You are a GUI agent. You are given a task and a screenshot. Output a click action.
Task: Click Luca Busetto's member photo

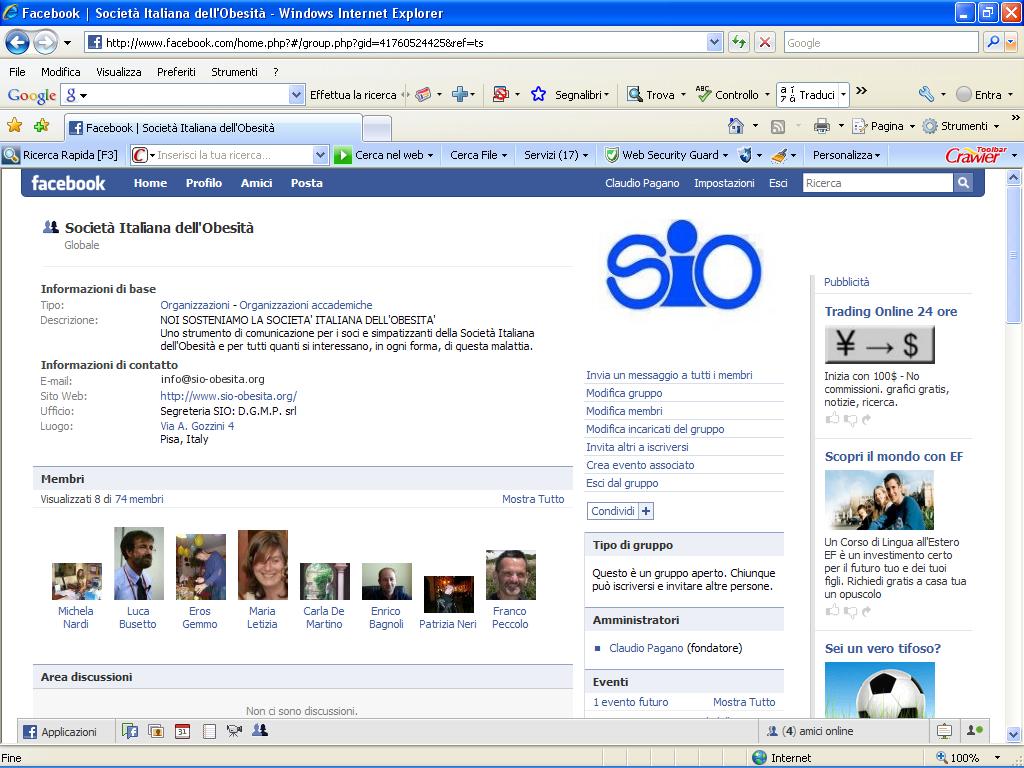[x=139, y=564]
